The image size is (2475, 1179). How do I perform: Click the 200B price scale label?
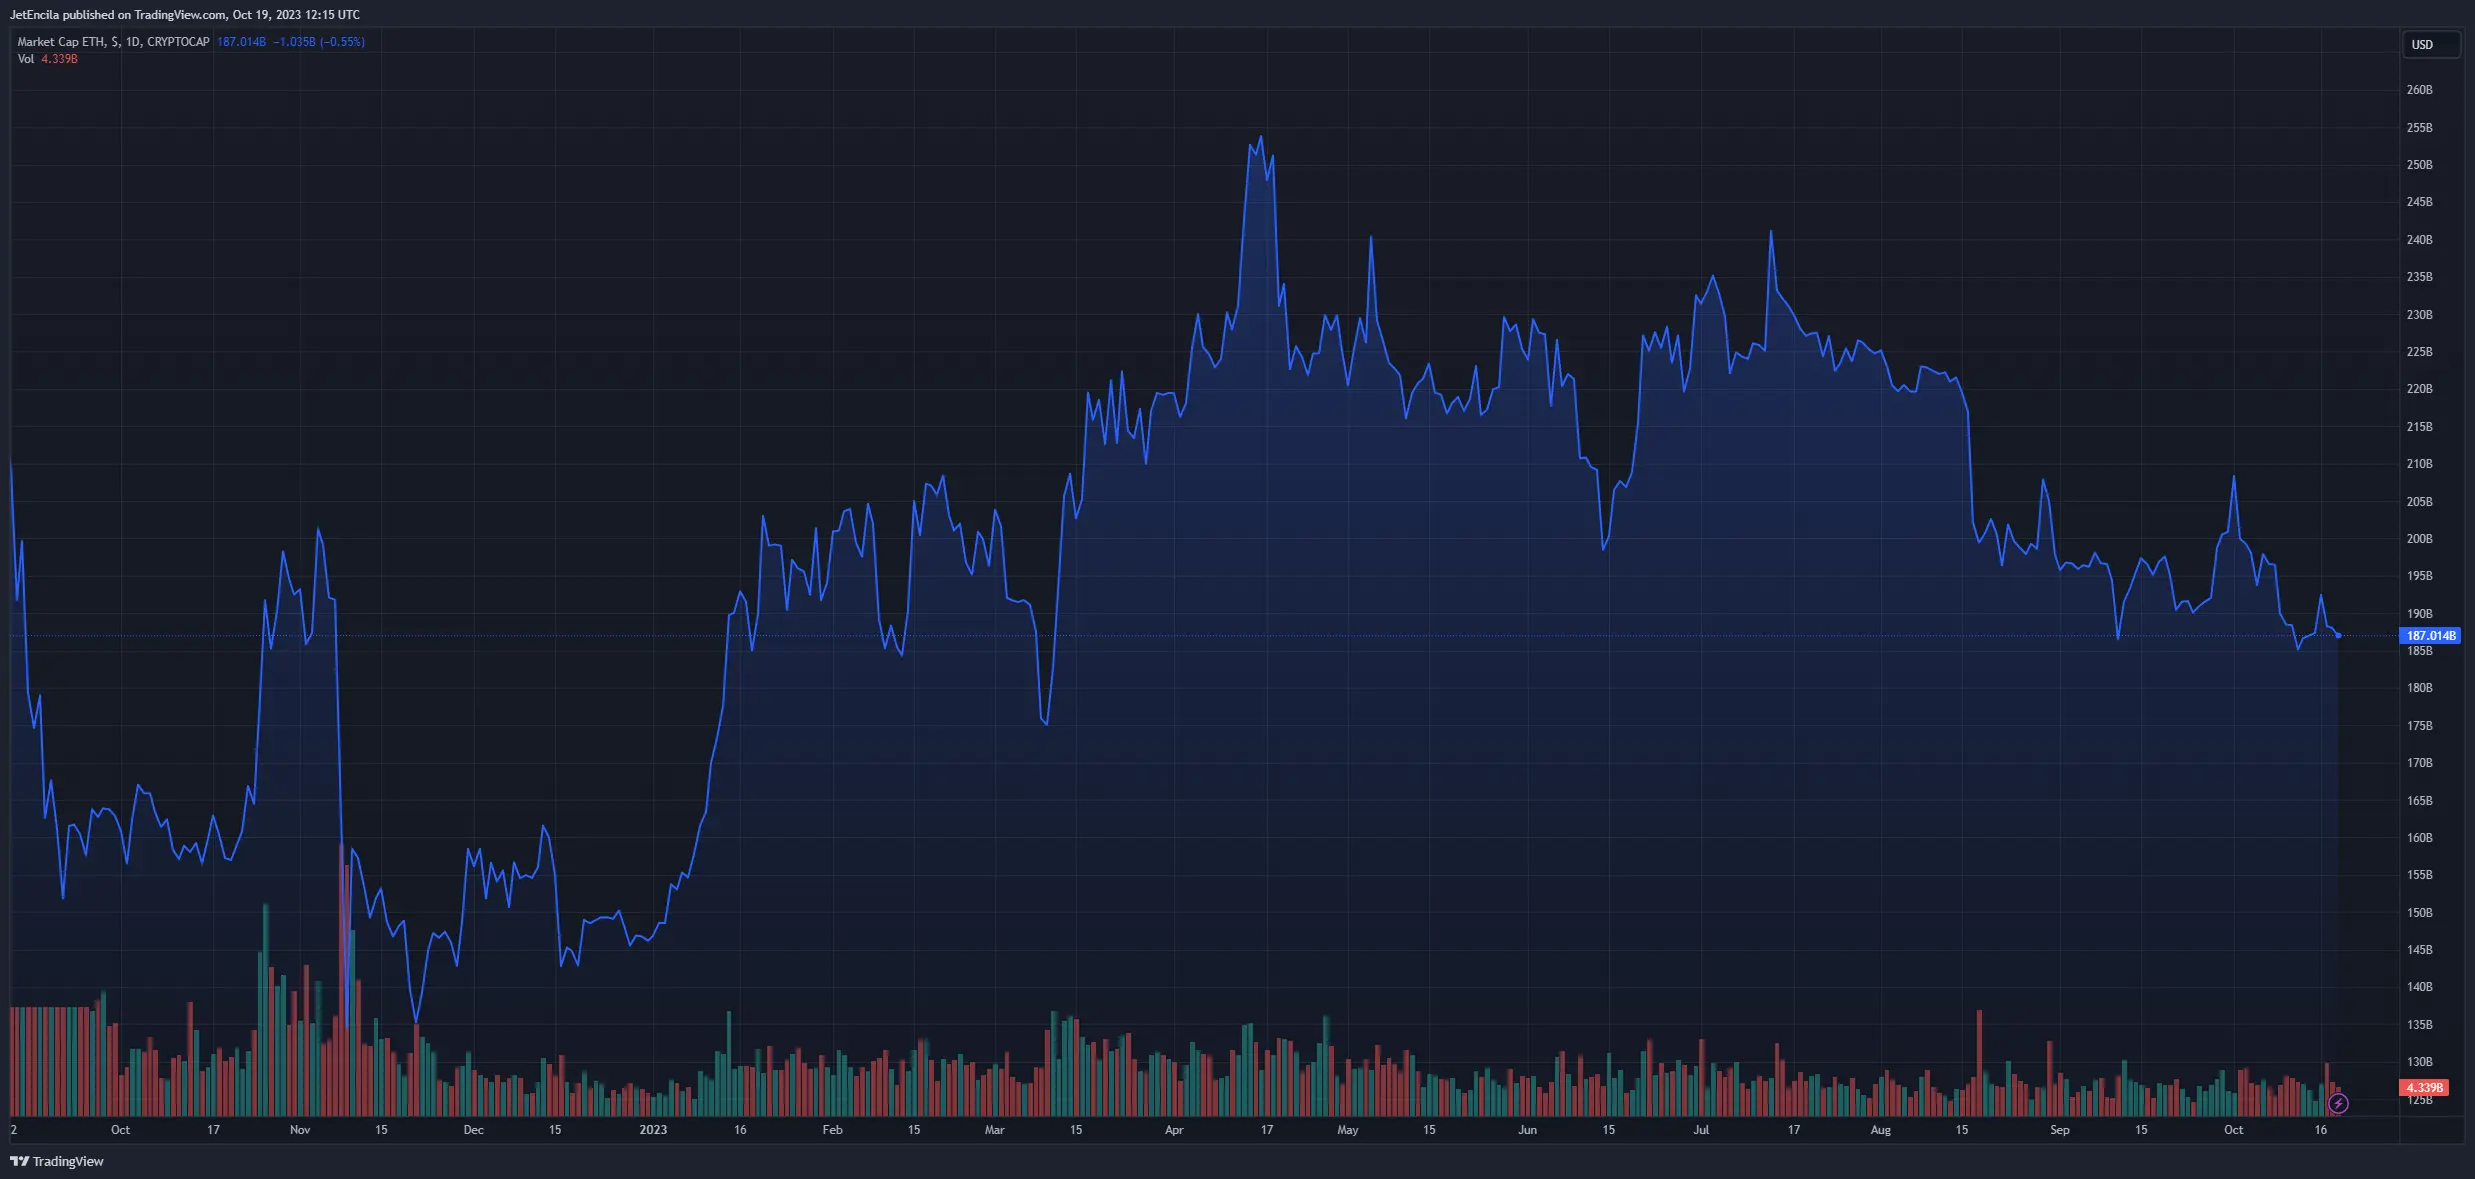pyautogui.click(x=2419, y=539)
